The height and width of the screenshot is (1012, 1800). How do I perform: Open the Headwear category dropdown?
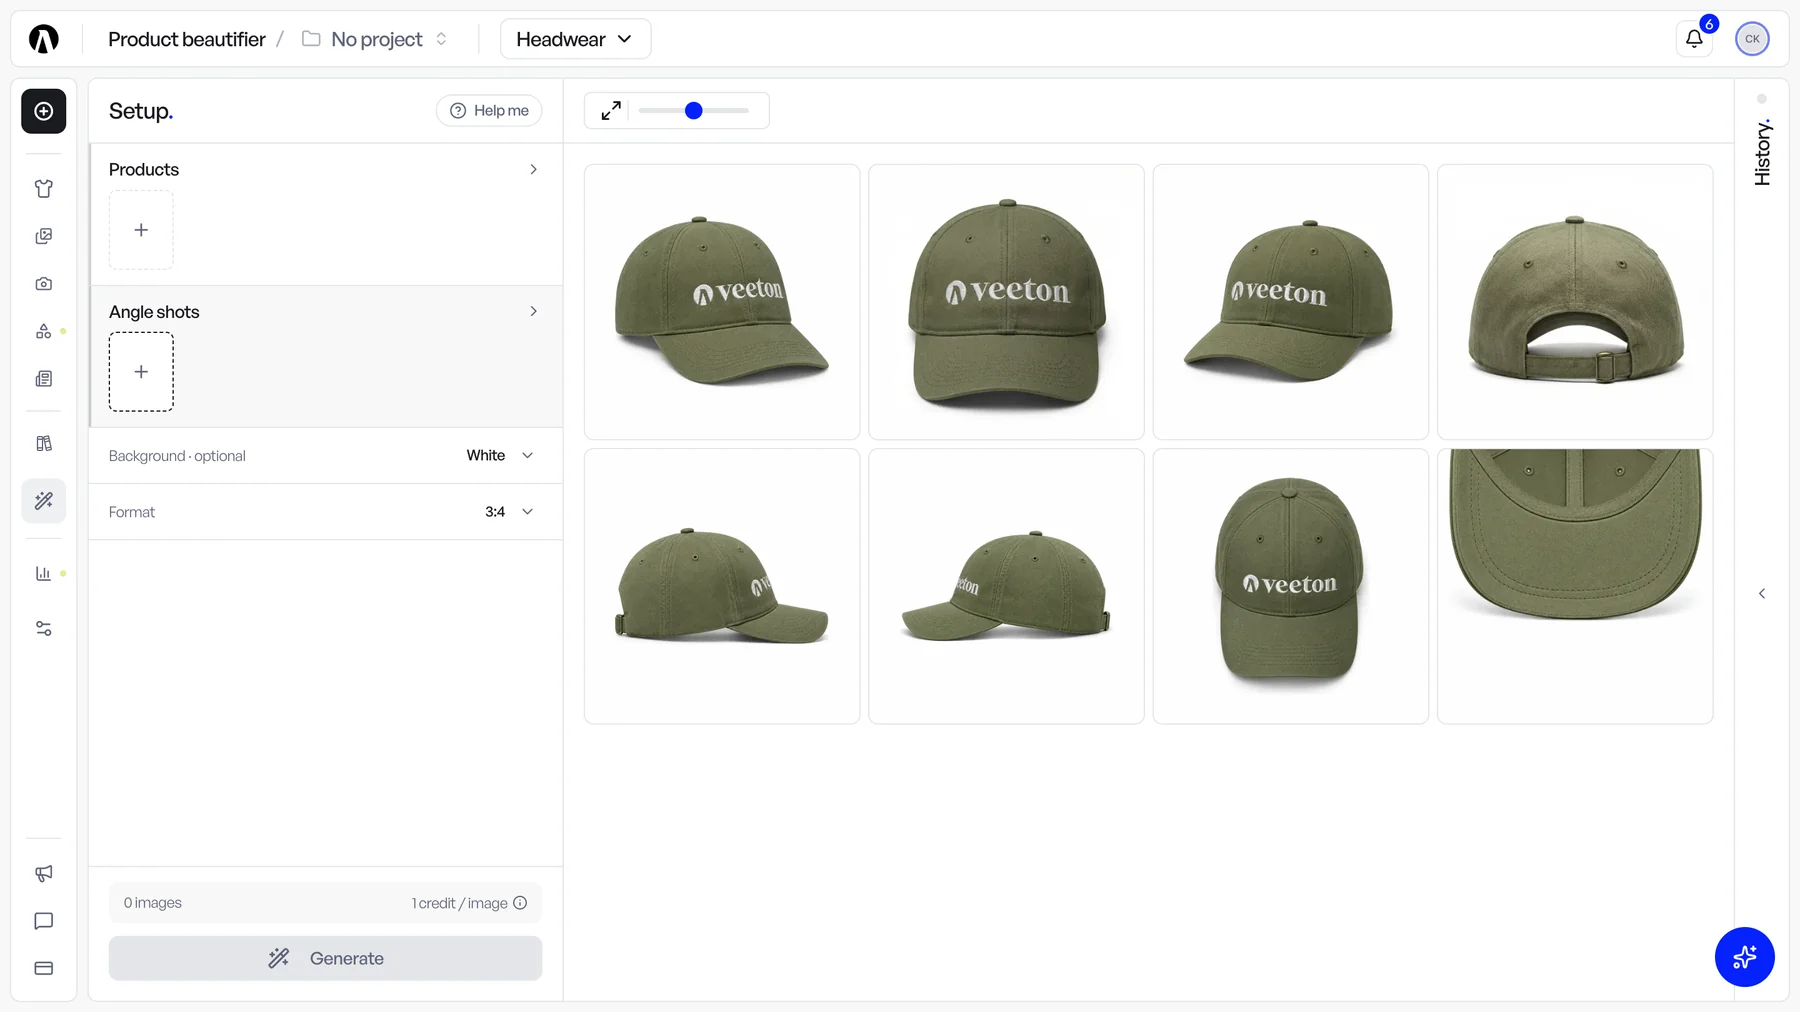tap(575, 39)
